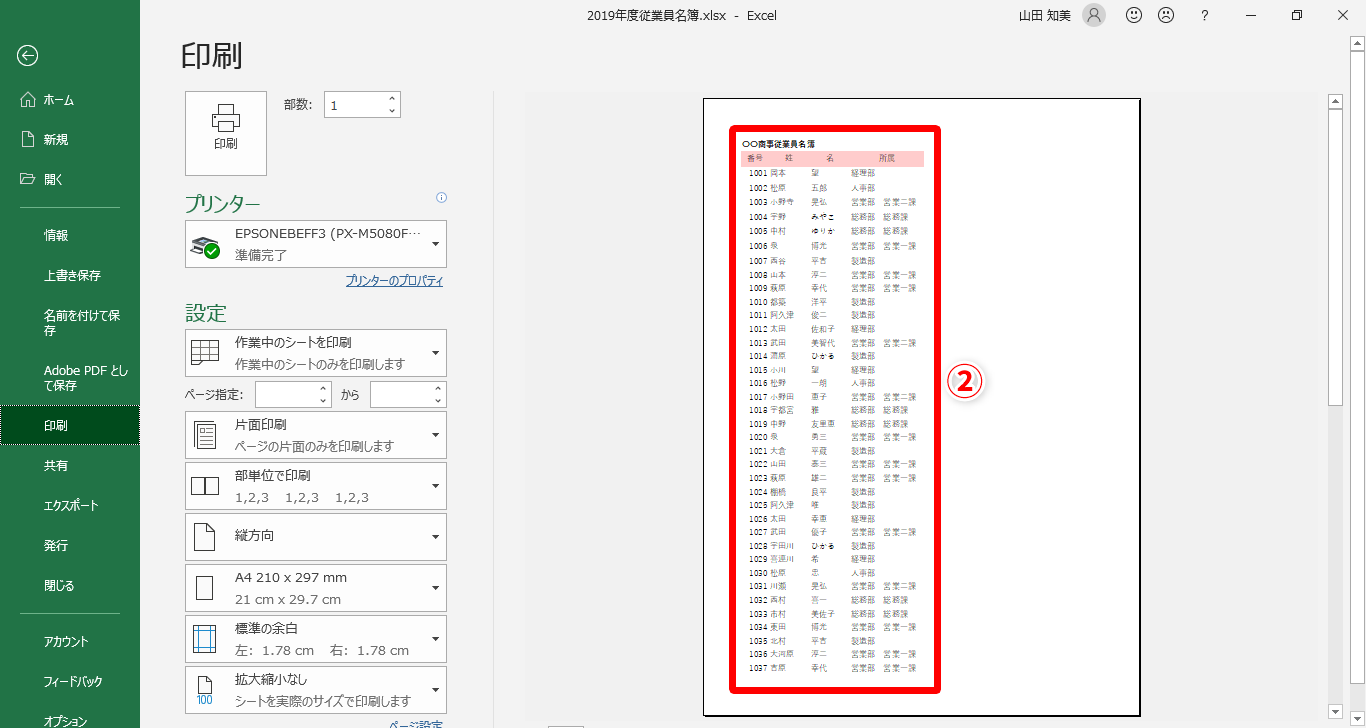This screenshot has width=1366, height=728.
Task: Click the smiley face feedback icon
Action: coord(1134,15)
